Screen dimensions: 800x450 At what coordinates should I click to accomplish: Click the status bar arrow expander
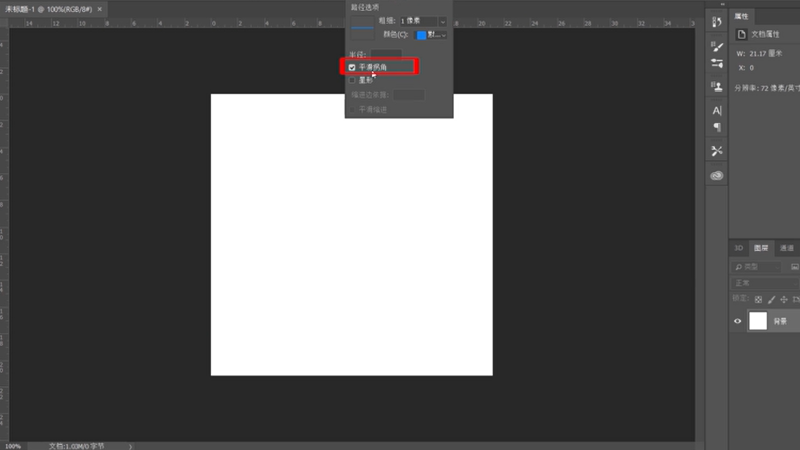coord(131,446)
